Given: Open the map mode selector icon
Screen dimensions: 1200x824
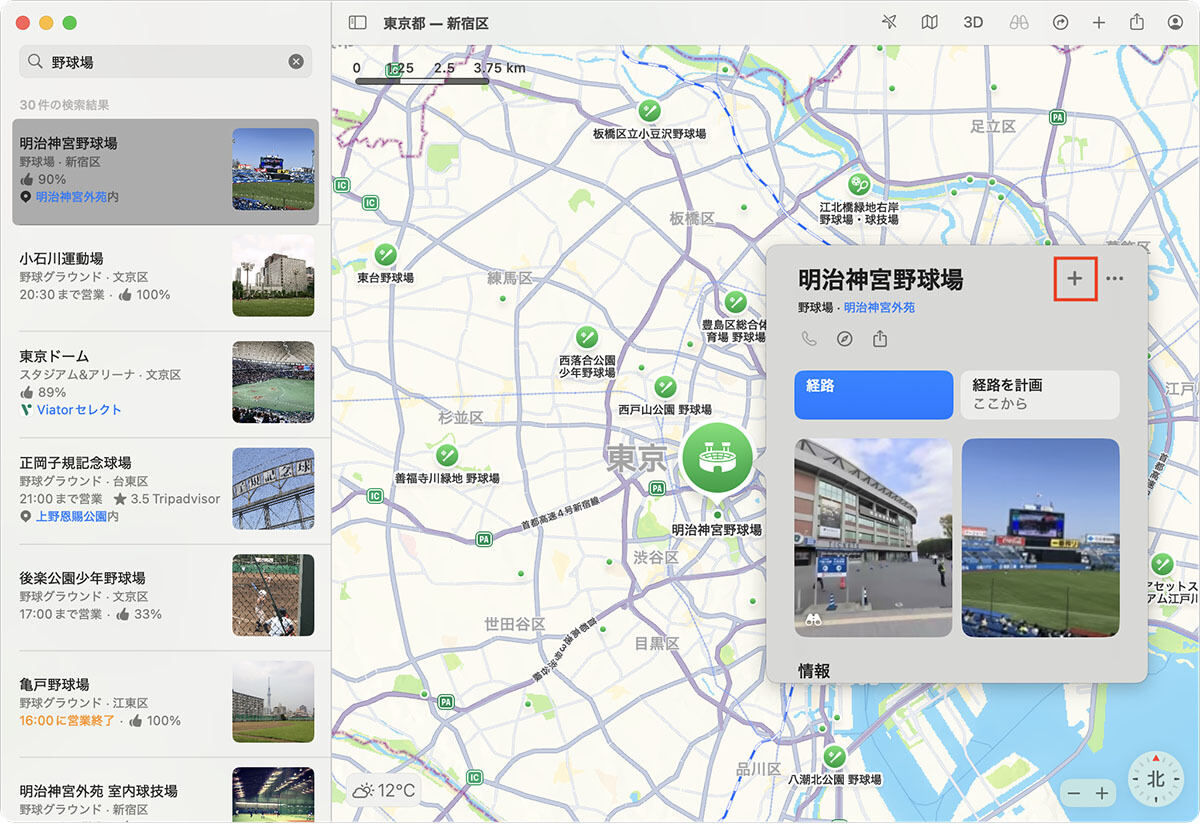Looking at the screenshot, I should pyautogui.click(x=930, y=22).
